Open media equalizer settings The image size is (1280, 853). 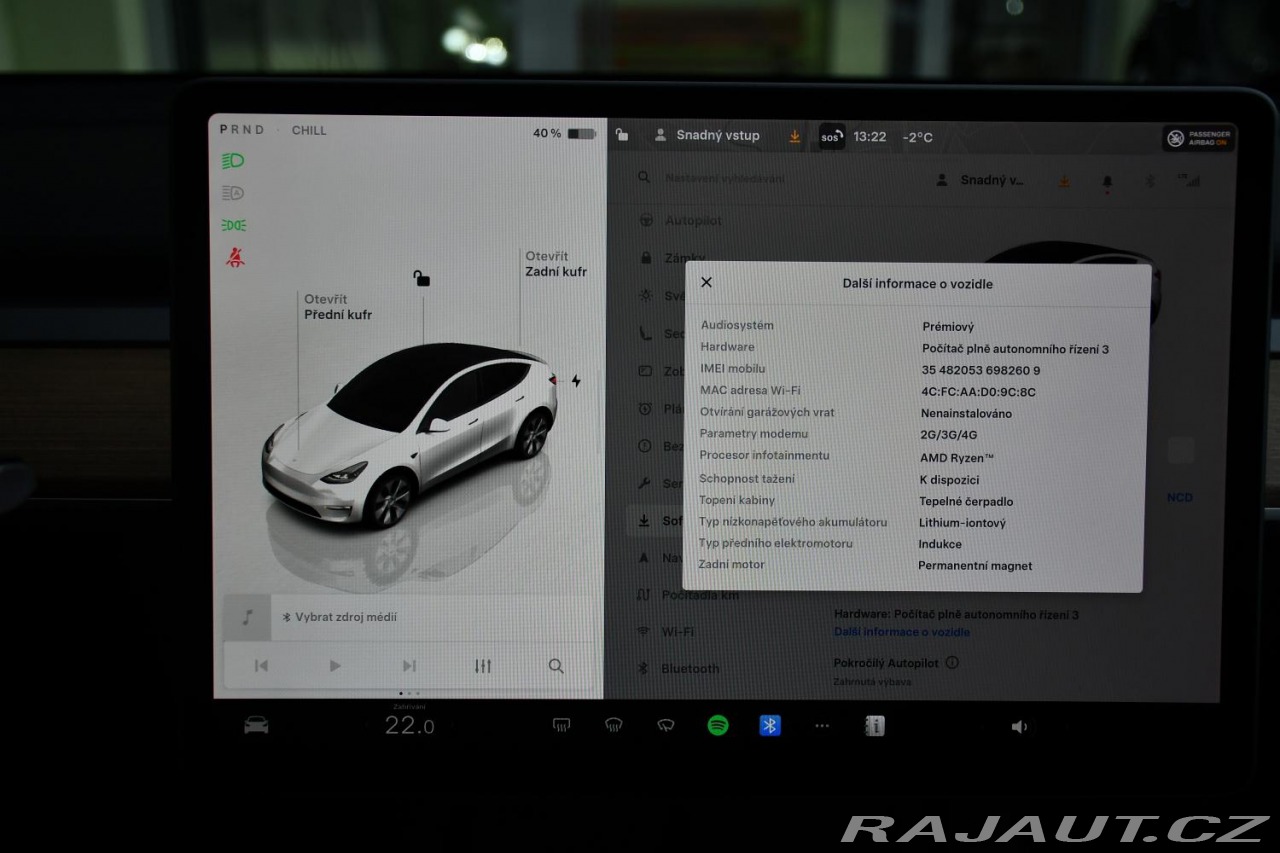(x=483, y=666)
